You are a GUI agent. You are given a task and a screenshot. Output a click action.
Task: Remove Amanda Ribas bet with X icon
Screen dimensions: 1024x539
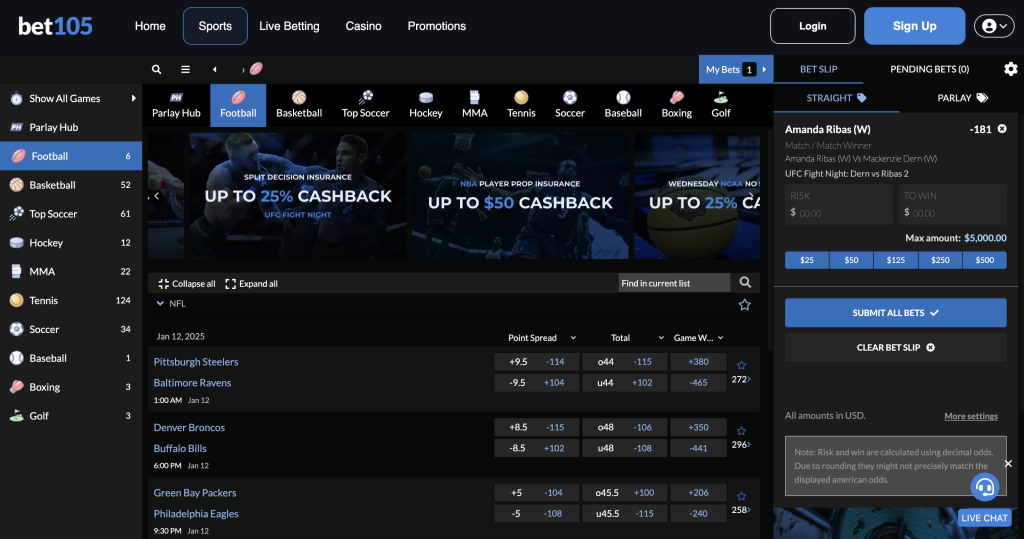point(1002,129)
